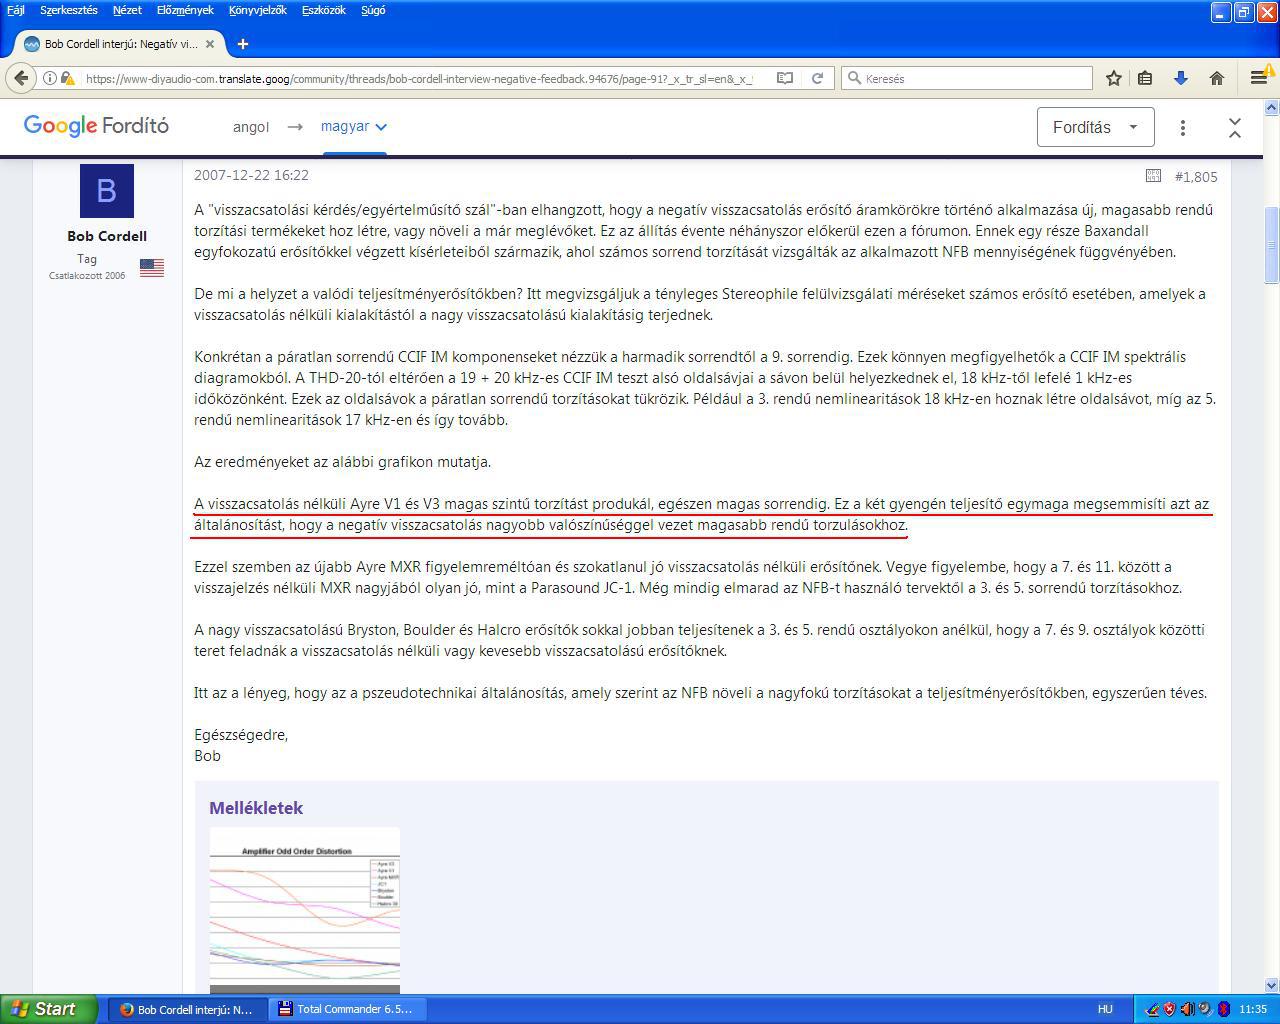Open the Fájl menu

[x=16, y=10]
